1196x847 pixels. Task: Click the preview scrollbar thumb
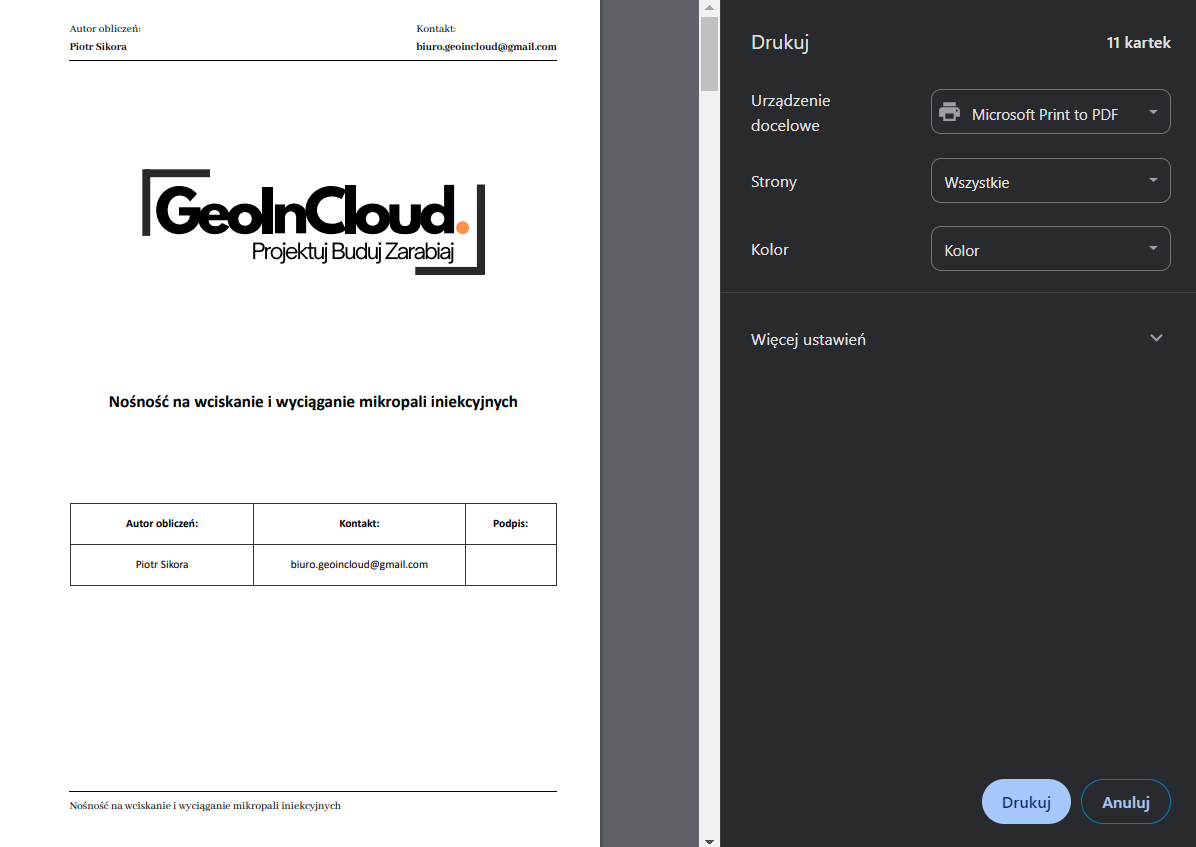click(x=709, y=54)
